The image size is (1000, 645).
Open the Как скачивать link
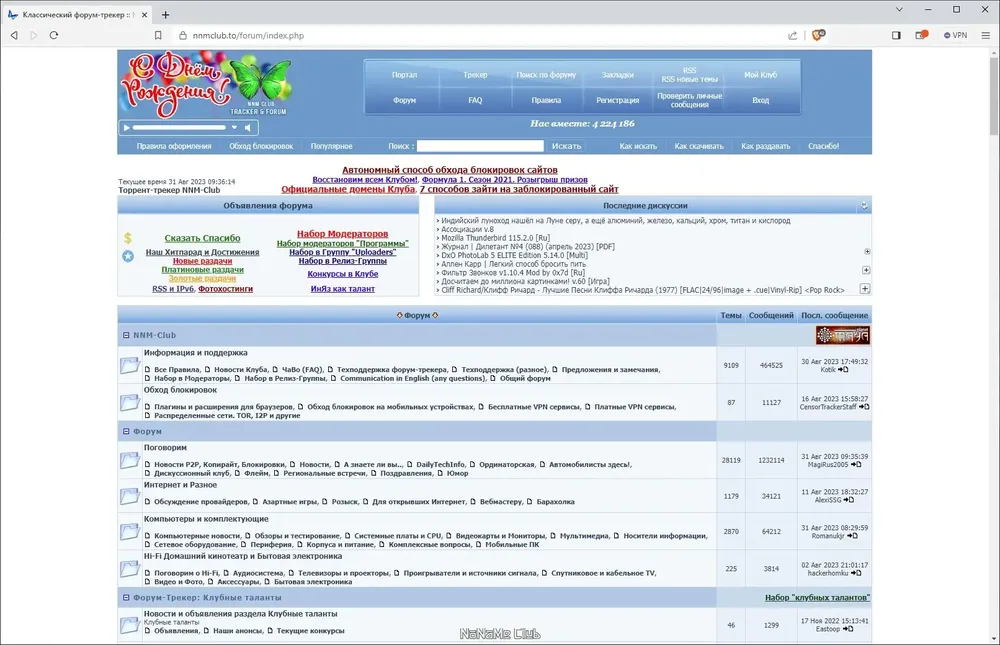coord(699,146)
